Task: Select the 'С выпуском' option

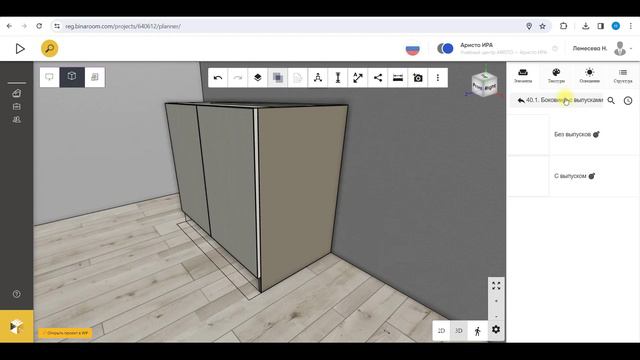Action: click(x=572, y=176)
